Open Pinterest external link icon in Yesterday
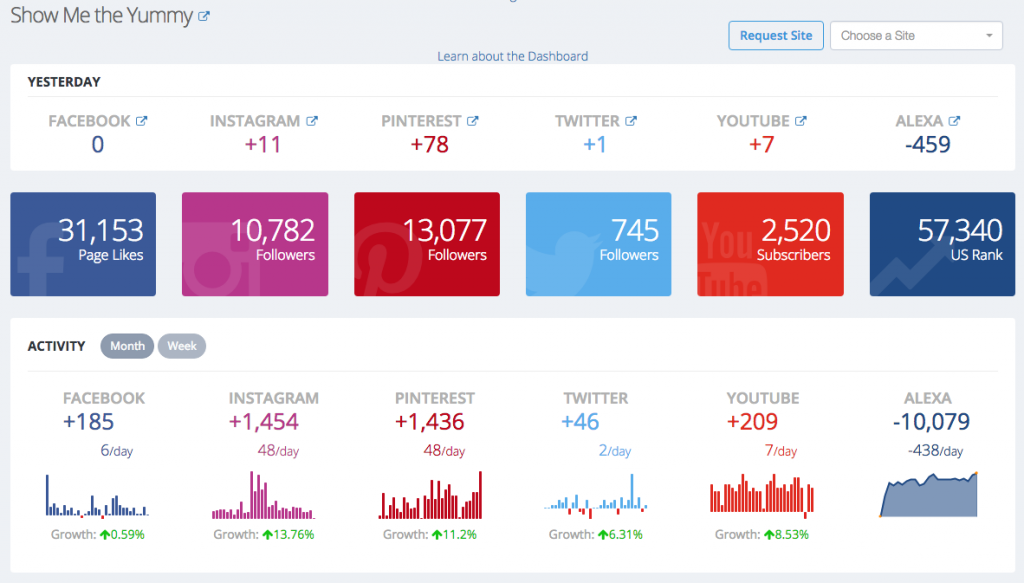Viewport: 1024px width, 583px height. click(473, 121)
